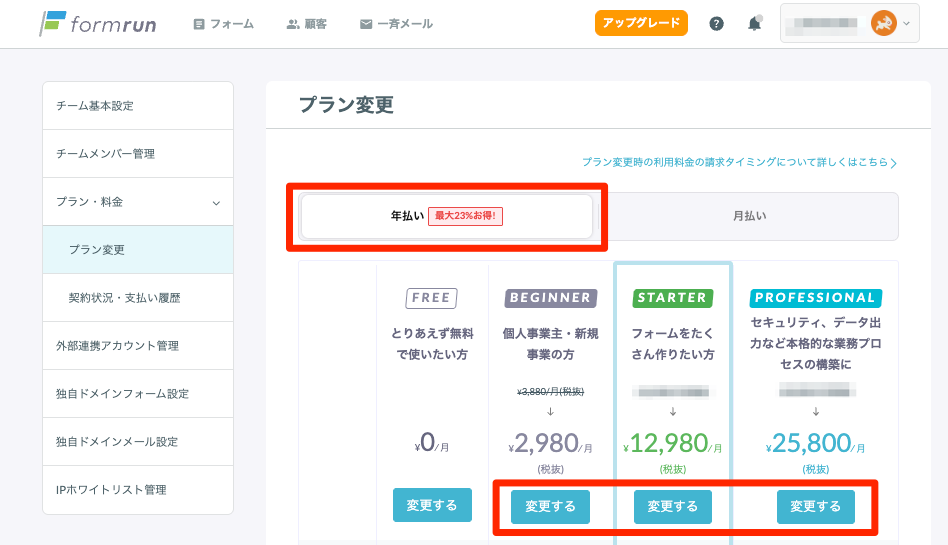Switch billing to 月払い
948x545 pixels.
click(x=749, y=216)
